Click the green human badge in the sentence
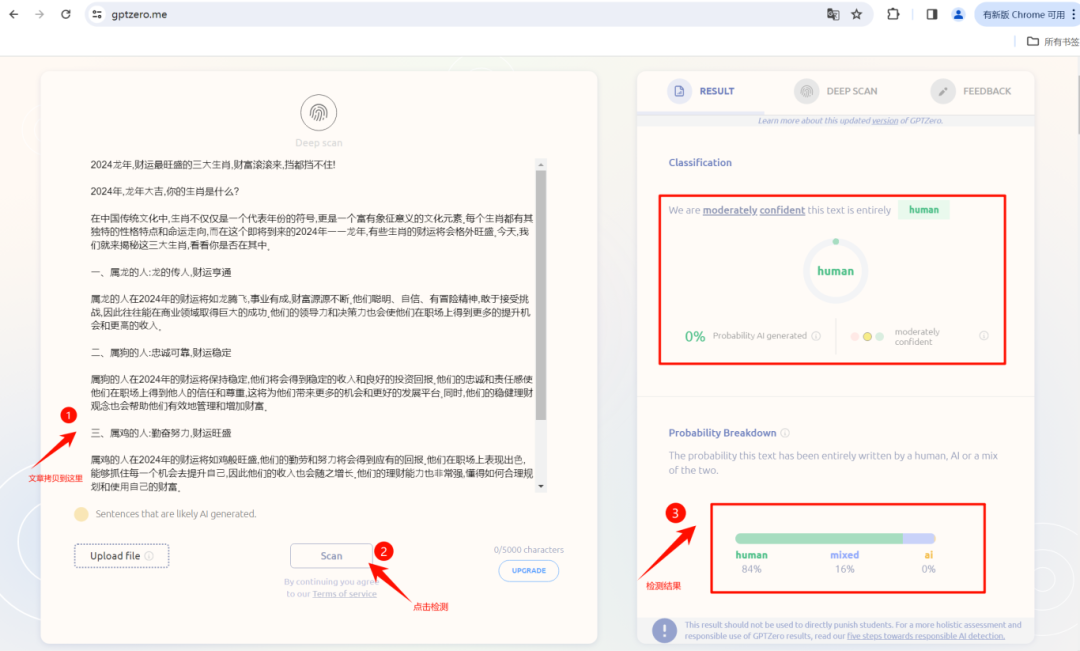Screen dimensions: 1080x651 [x=924, y=210]
